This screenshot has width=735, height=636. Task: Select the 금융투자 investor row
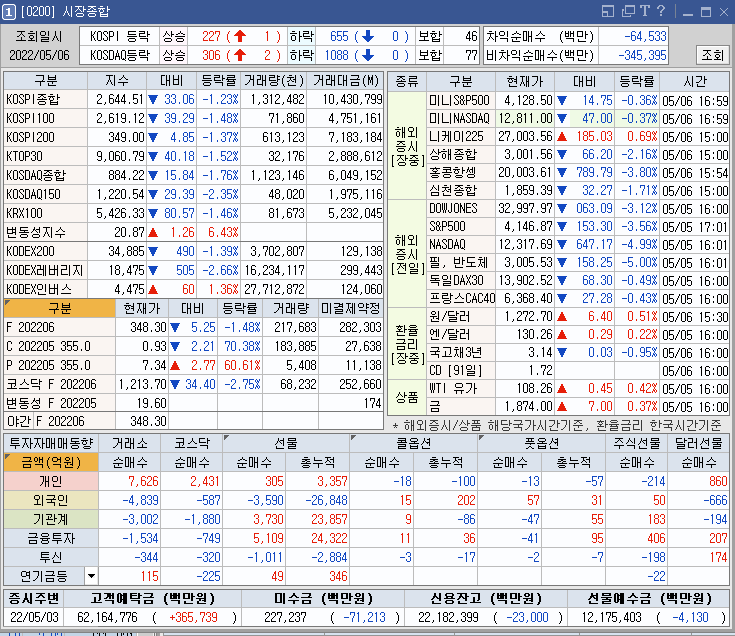point(51,539)
